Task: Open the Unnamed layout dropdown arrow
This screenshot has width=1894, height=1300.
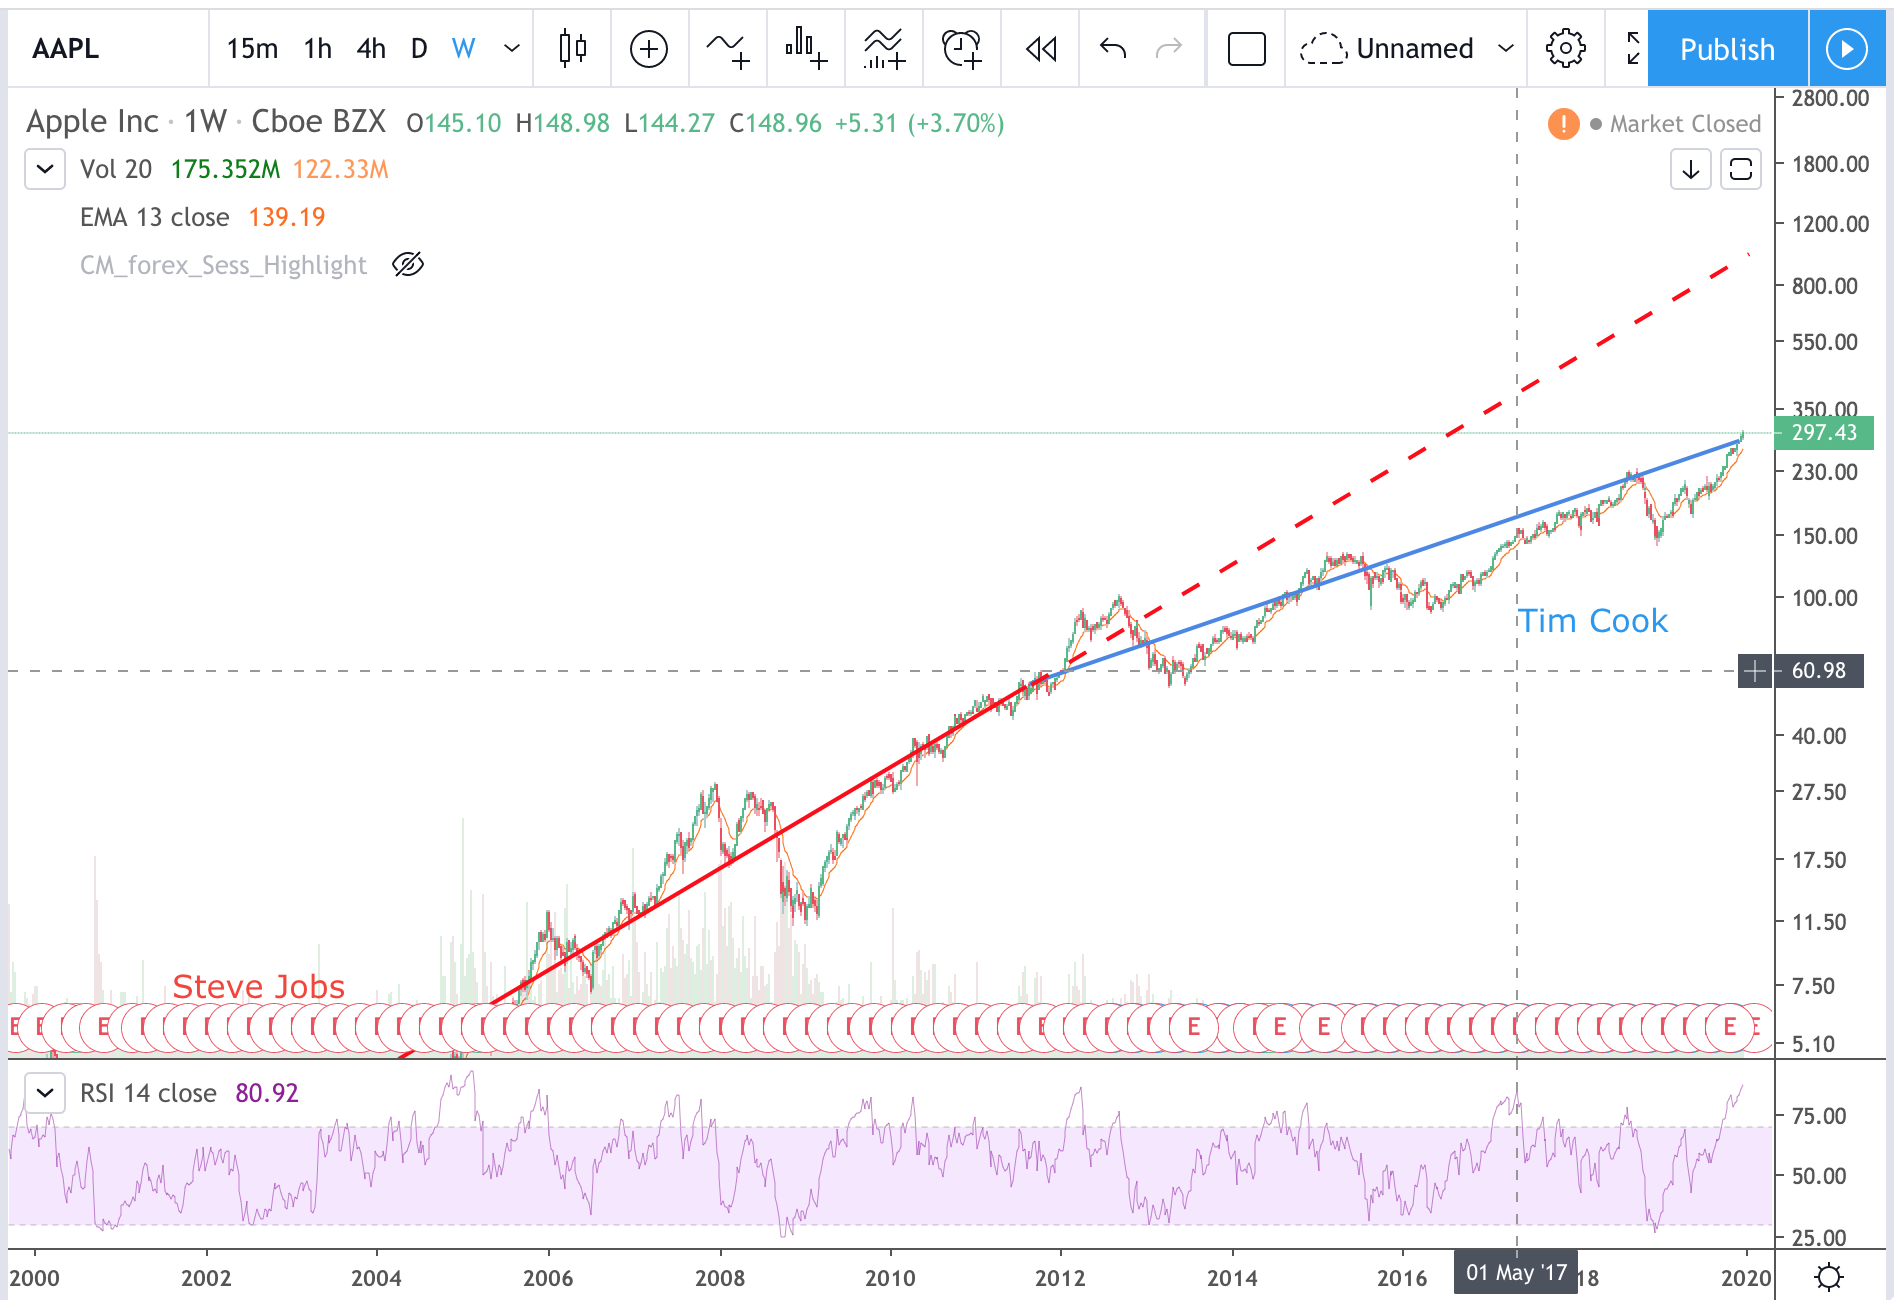Action: click(1506, 48)
